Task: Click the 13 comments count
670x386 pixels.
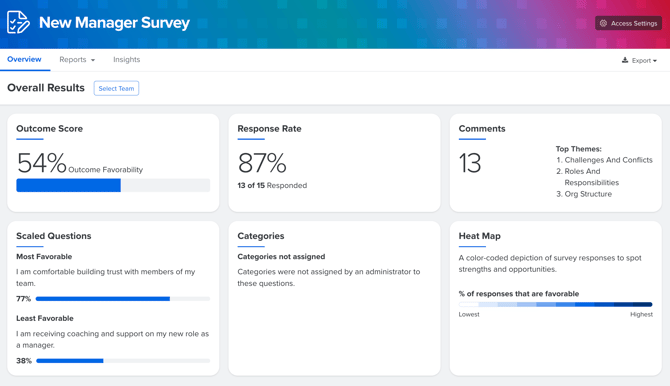Action: pyautogui.click(x=470, y=163)
